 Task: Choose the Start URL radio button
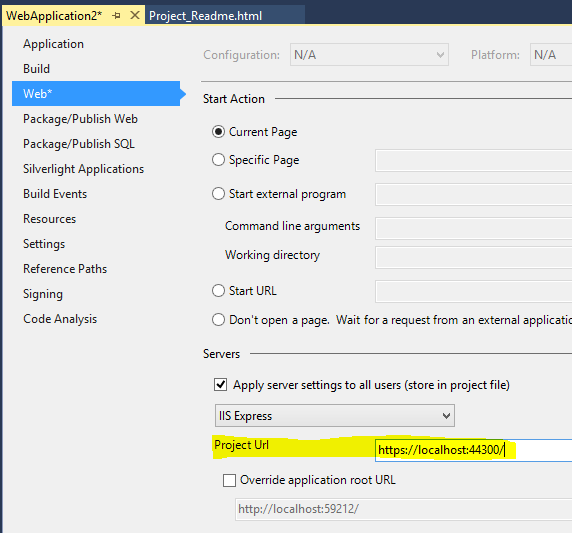pos(218,291)
